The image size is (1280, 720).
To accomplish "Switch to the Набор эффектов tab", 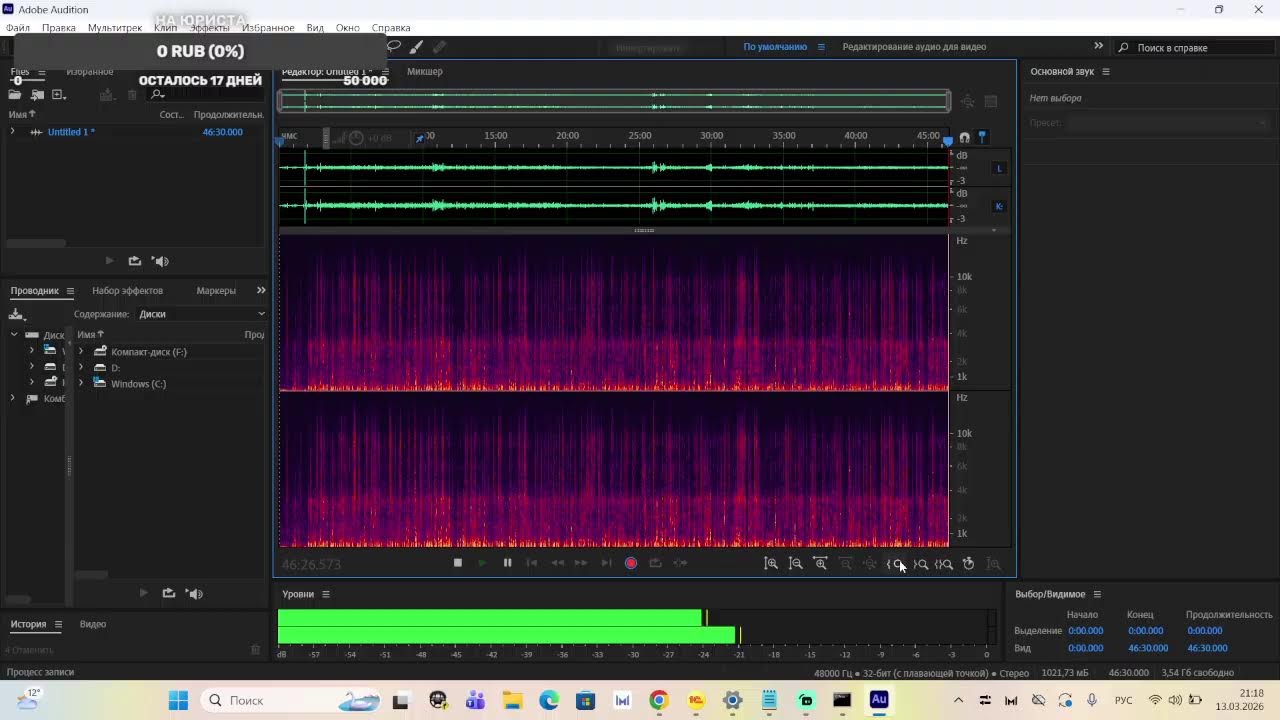I will [x=127, y=291].
